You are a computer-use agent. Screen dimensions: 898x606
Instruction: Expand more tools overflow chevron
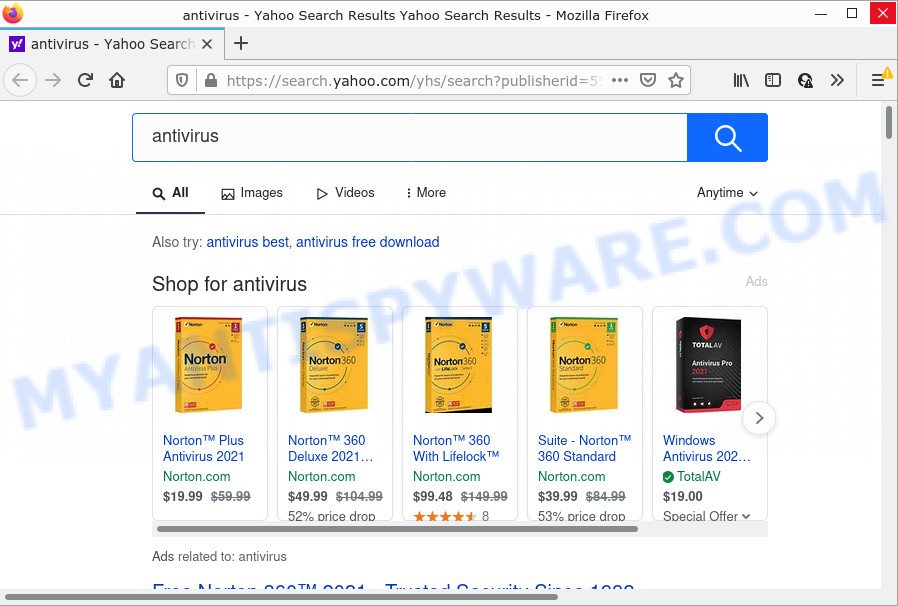[x=837, y=80]
